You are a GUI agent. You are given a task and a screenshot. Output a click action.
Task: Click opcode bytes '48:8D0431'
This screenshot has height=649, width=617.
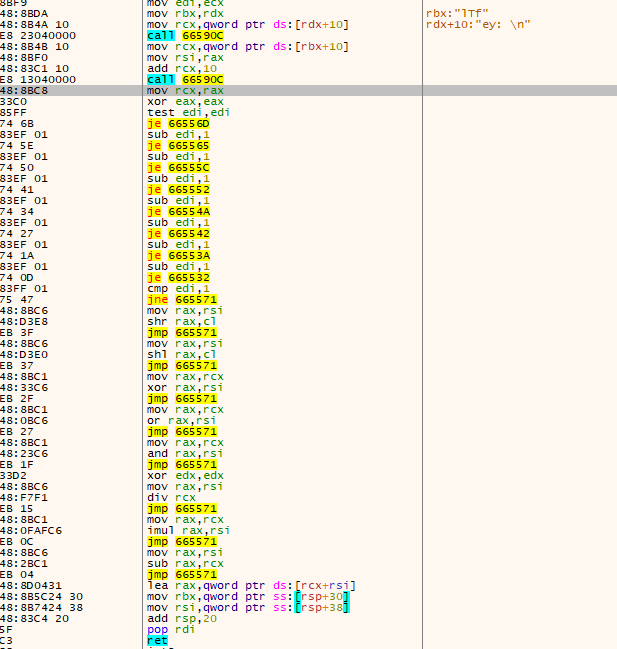(x=31, y=586)
